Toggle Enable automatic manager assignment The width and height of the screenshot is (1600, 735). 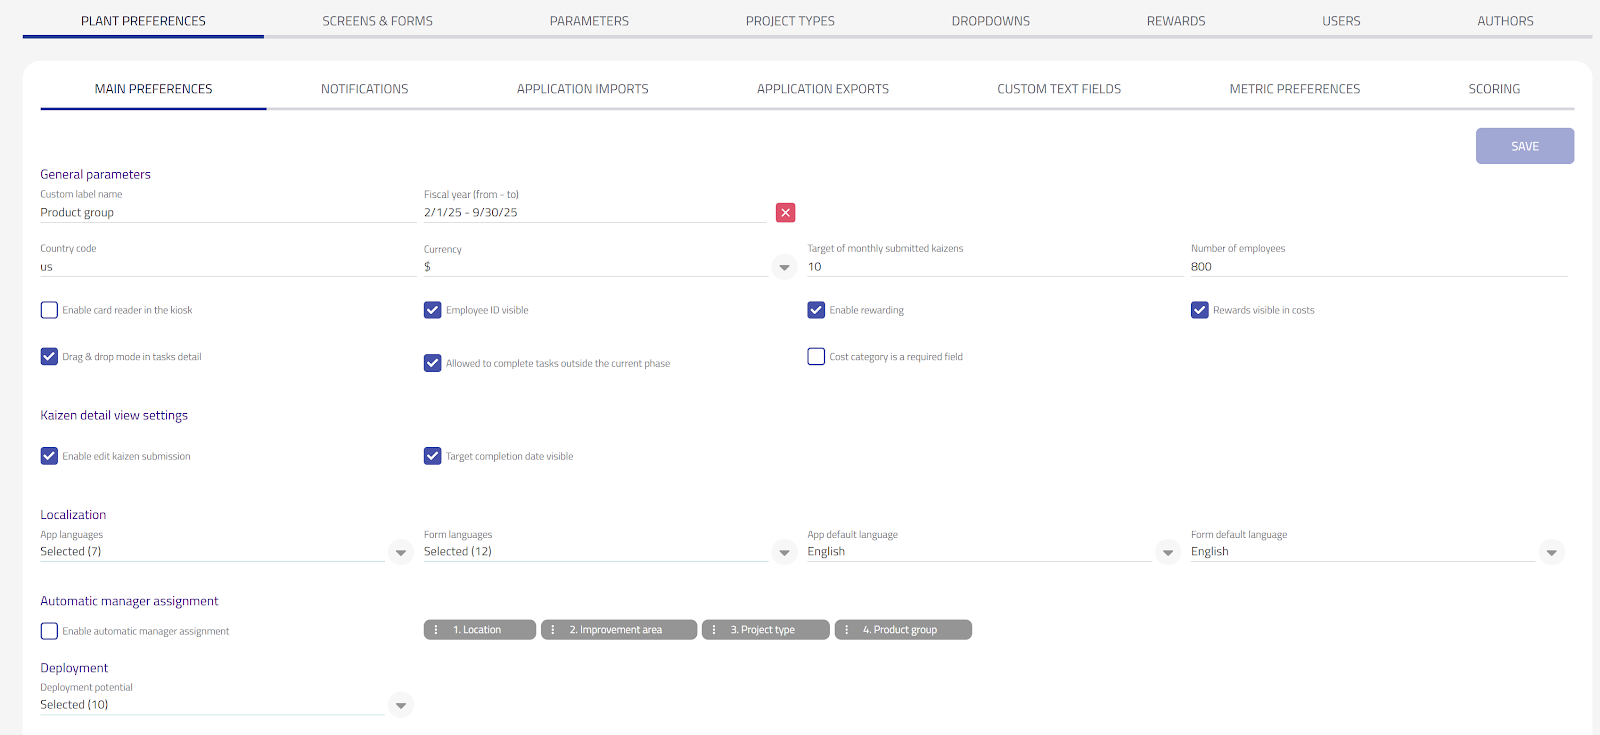pyautogui.click(x=49, y=631)
